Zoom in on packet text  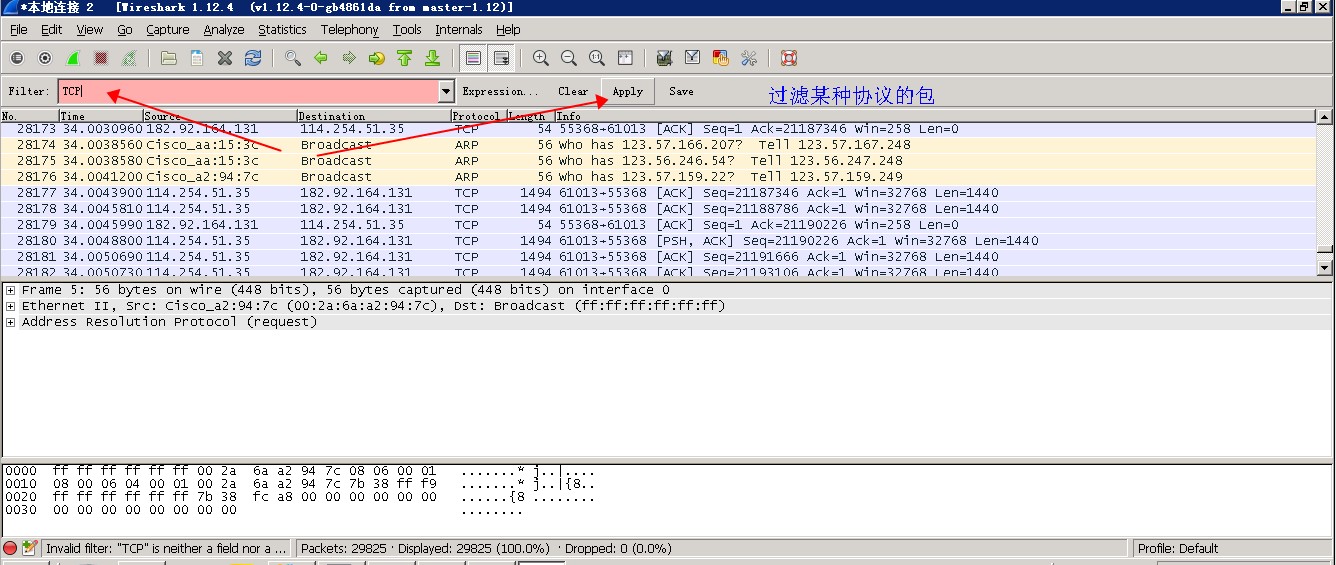[x=541, y=58]
